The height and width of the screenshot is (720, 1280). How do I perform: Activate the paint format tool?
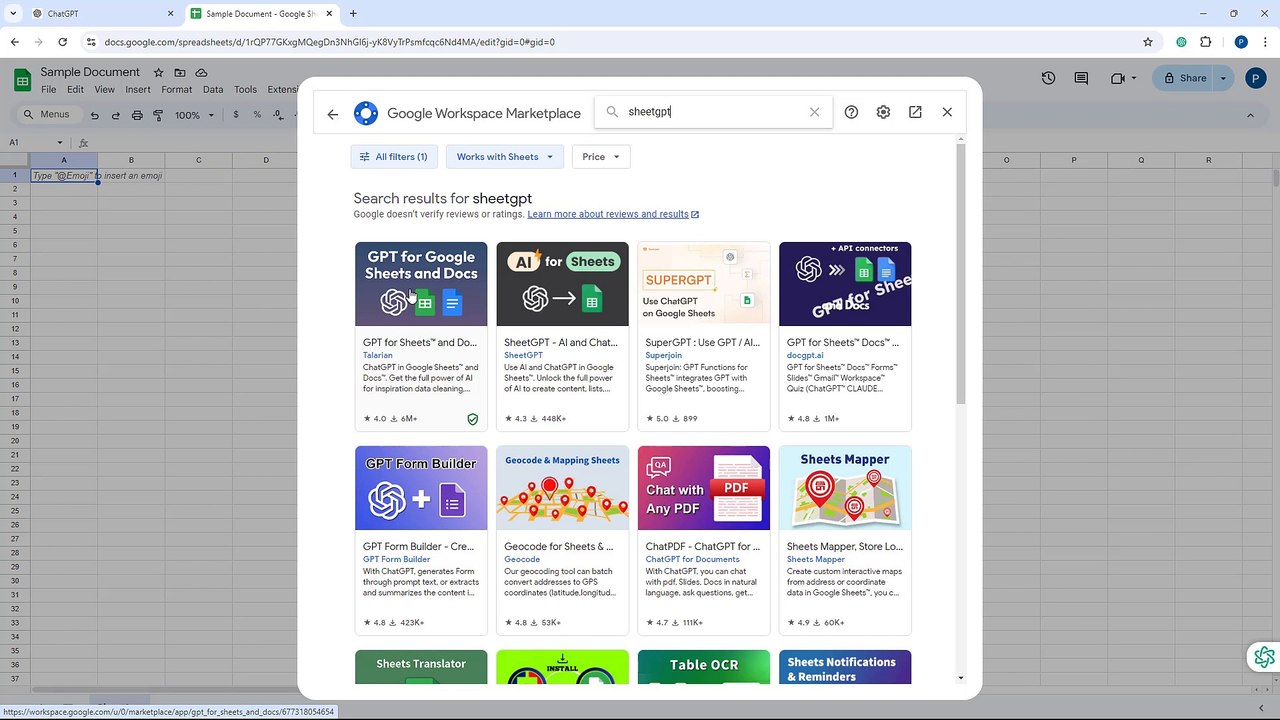158,115
